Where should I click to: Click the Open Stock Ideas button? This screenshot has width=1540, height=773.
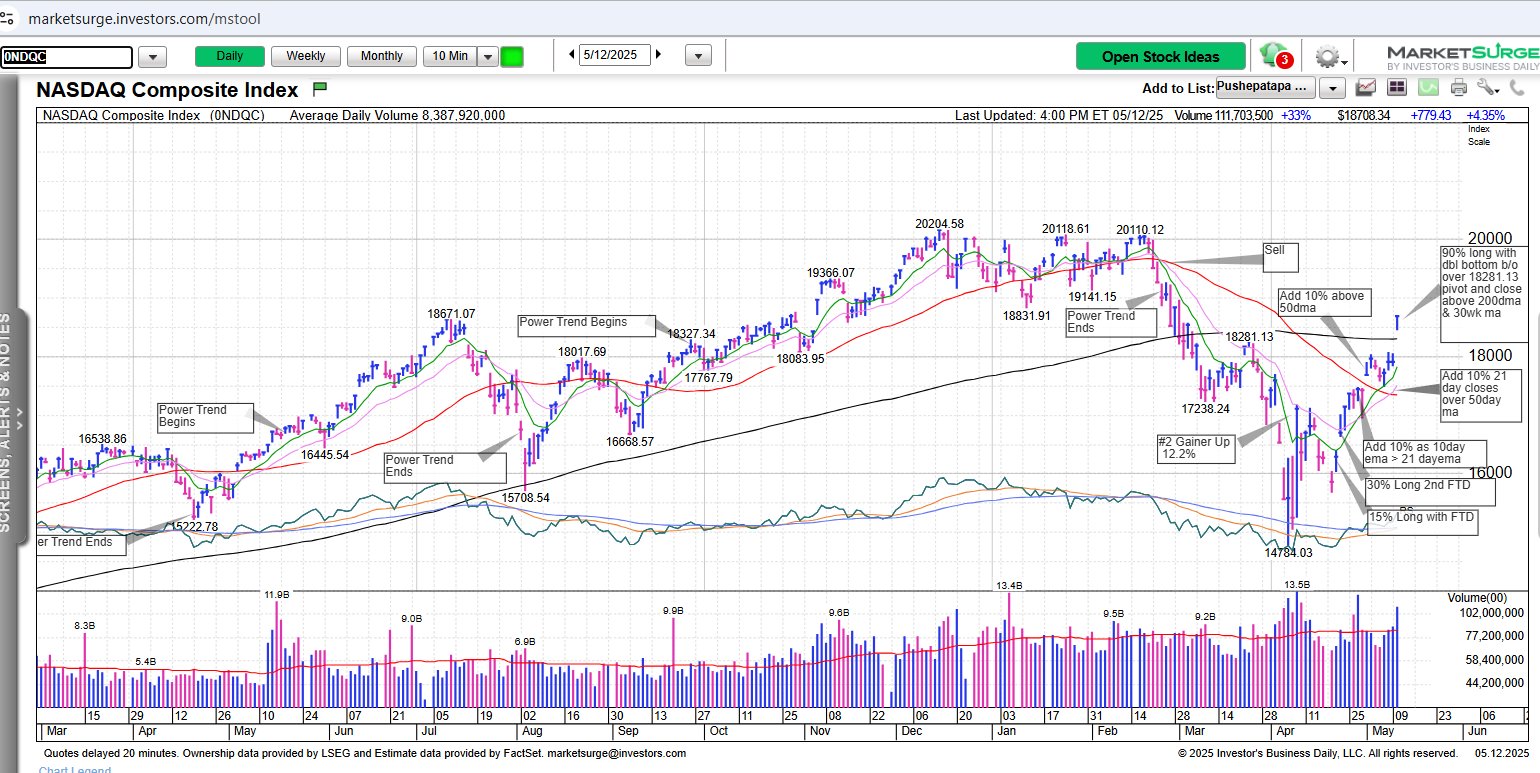(x=1161, y=56)
